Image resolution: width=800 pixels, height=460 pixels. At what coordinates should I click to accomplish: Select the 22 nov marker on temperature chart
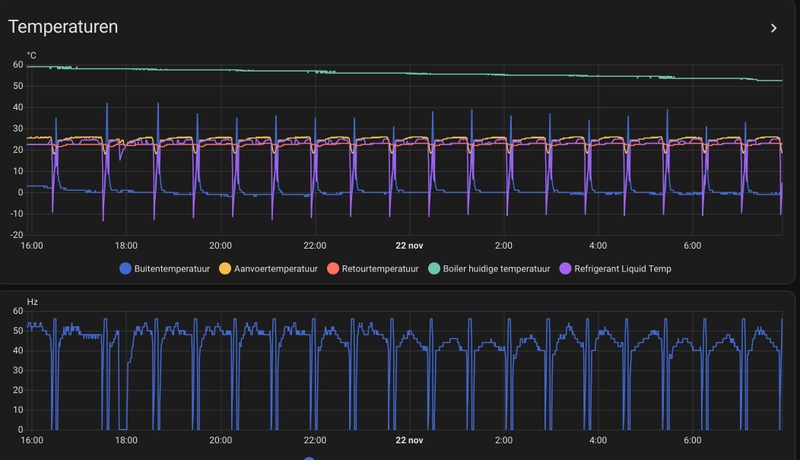[x=409, y=246]
